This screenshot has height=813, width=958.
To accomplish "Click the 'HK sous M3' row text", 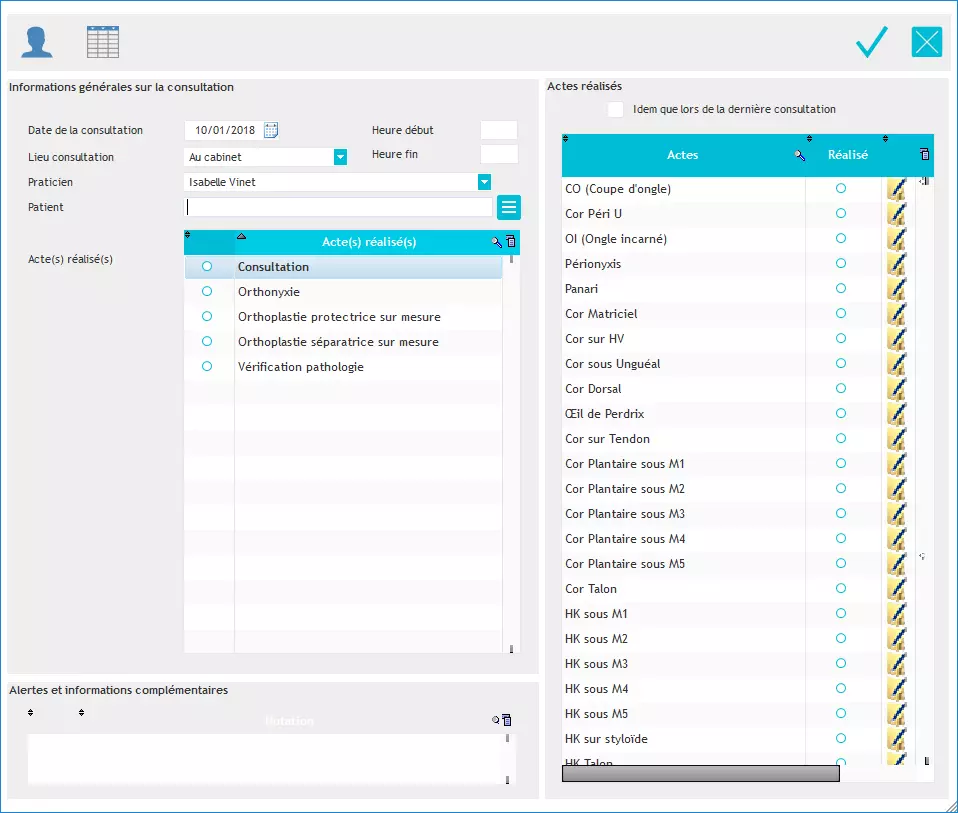I will click(596, 664).
